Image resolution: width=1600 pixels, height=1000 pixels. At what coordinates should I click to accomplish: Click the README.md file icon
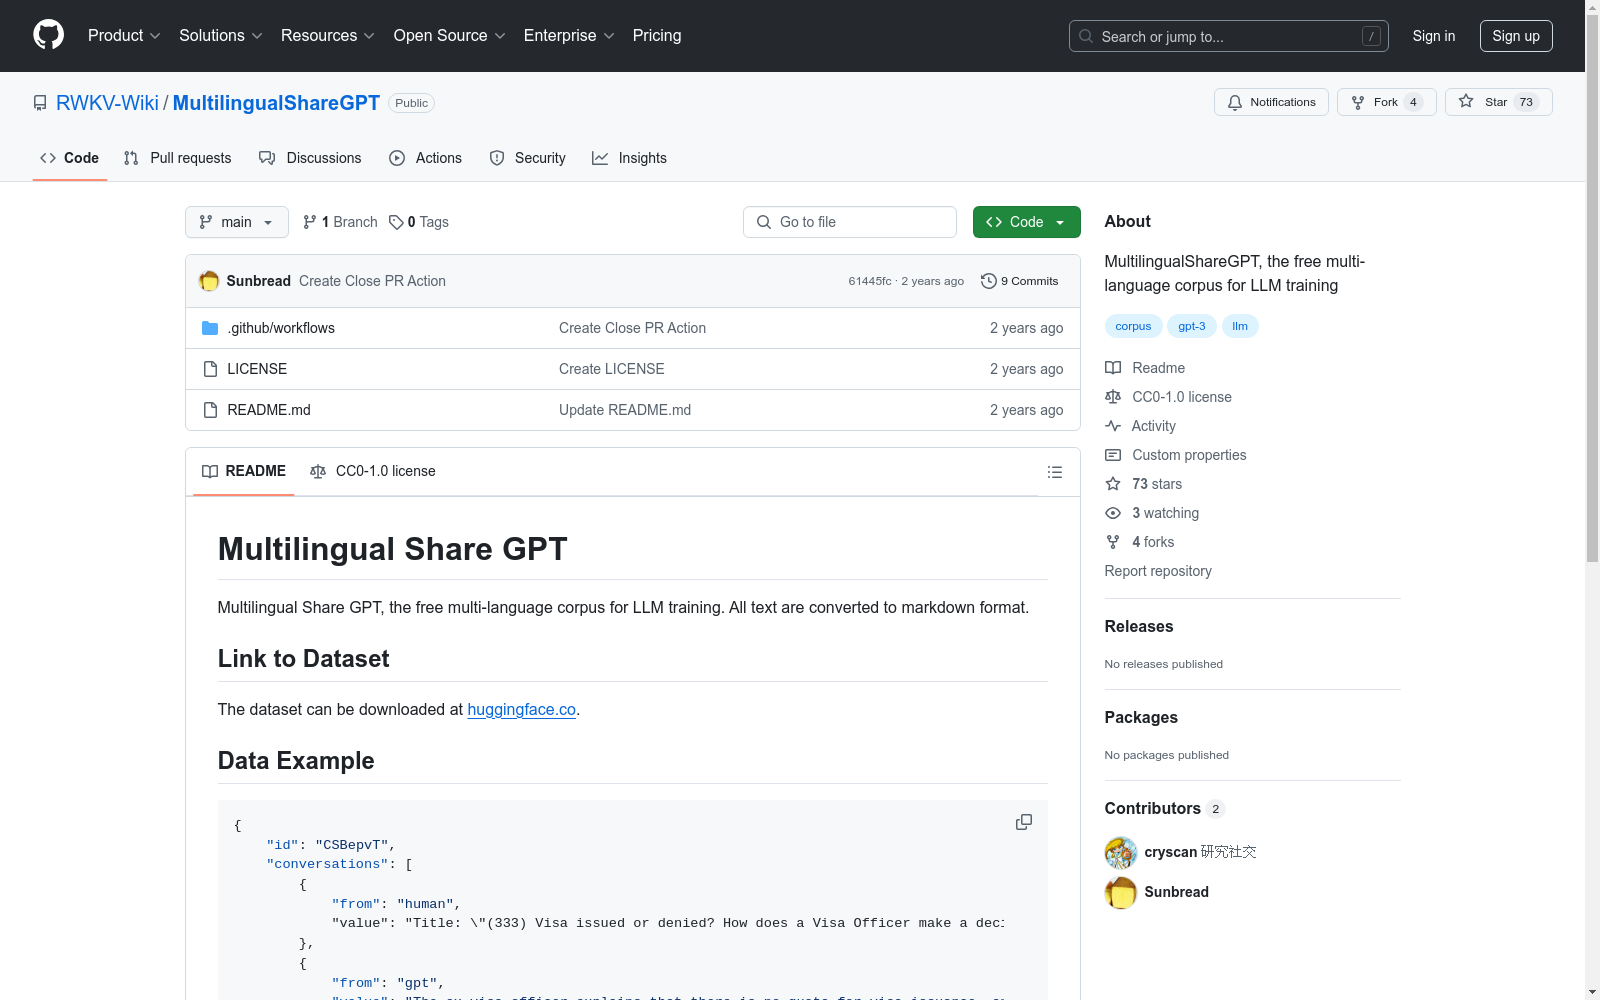(210, 410)
